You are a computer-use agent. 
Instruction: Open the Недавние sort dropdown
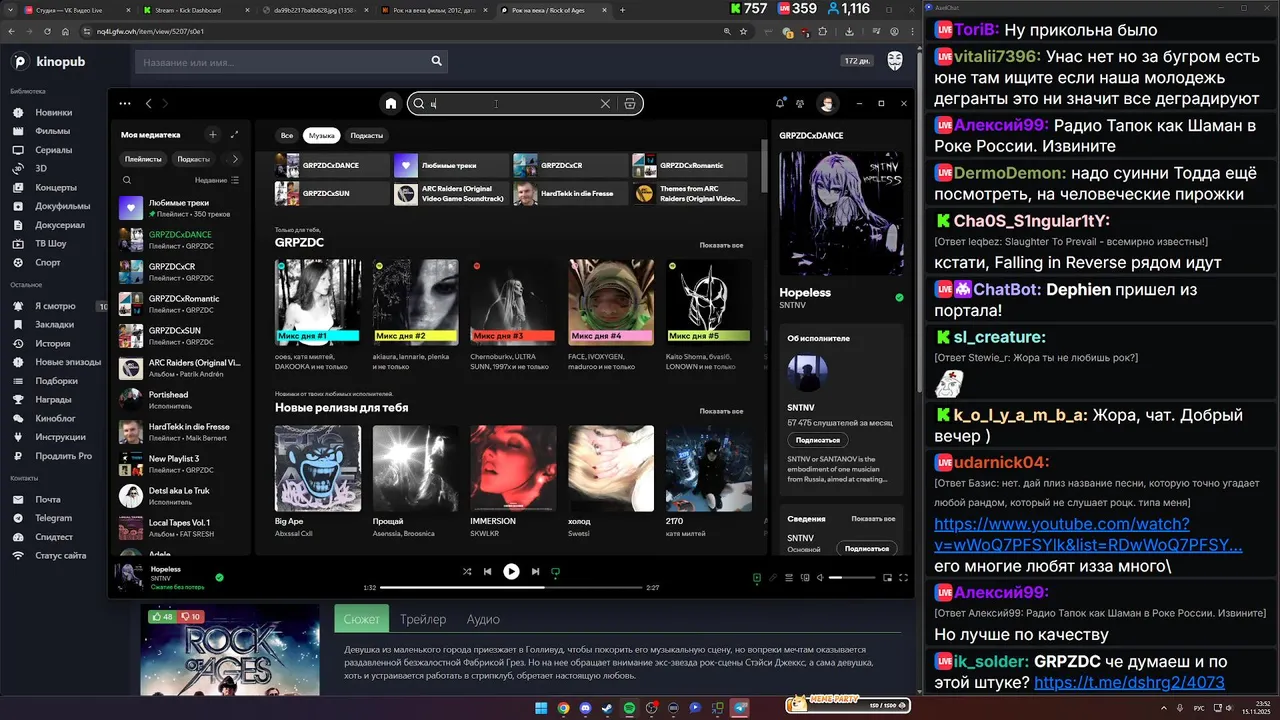(x=217, y=180)
